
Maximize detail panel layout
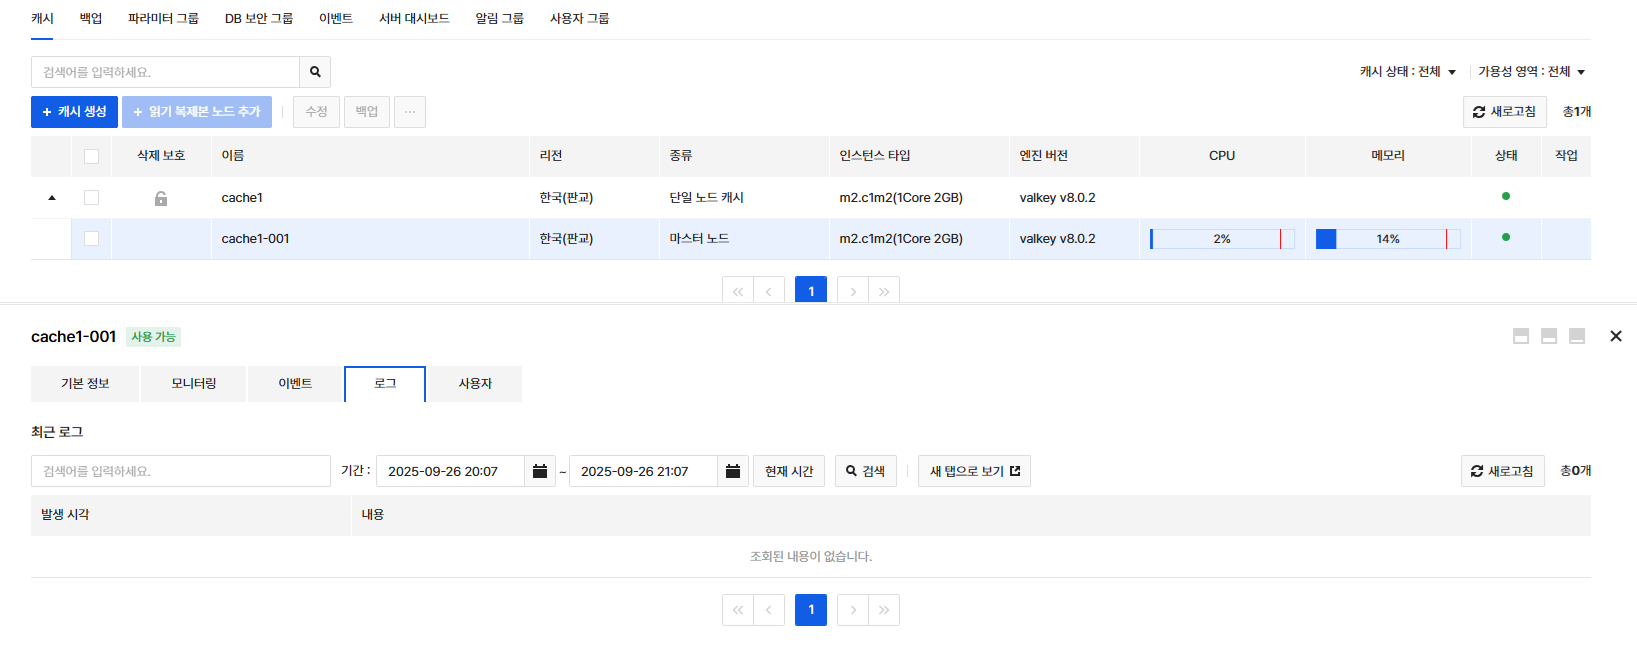[x=1521, y=336]
